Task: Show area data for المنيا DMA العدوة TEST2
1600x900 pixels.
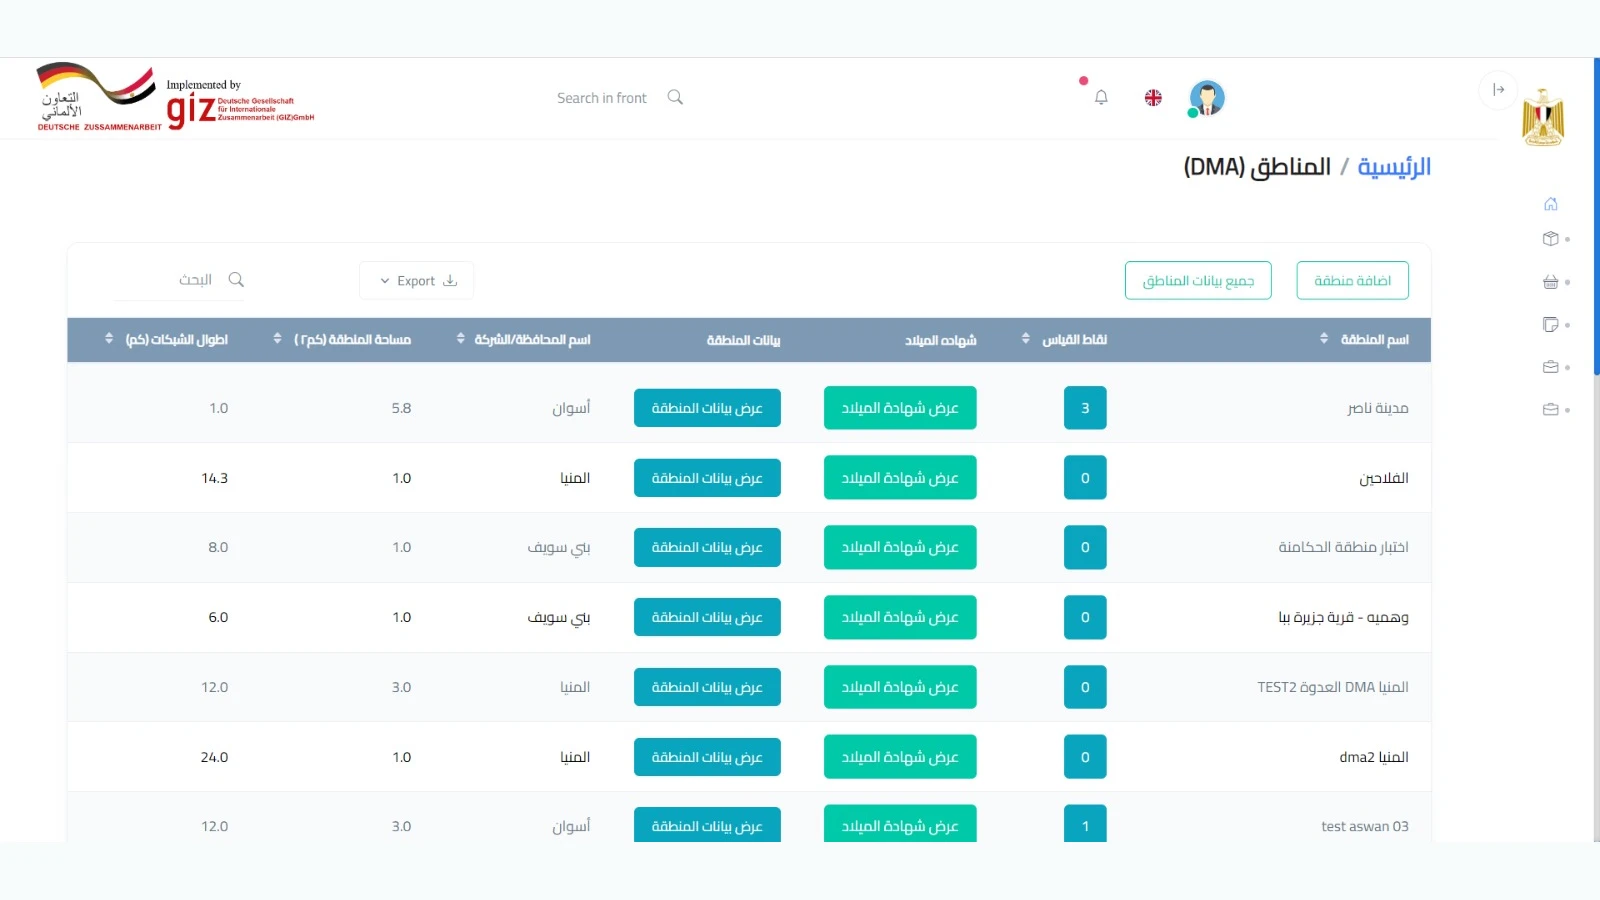Action: pyautogui.click(x=707, y=687)
